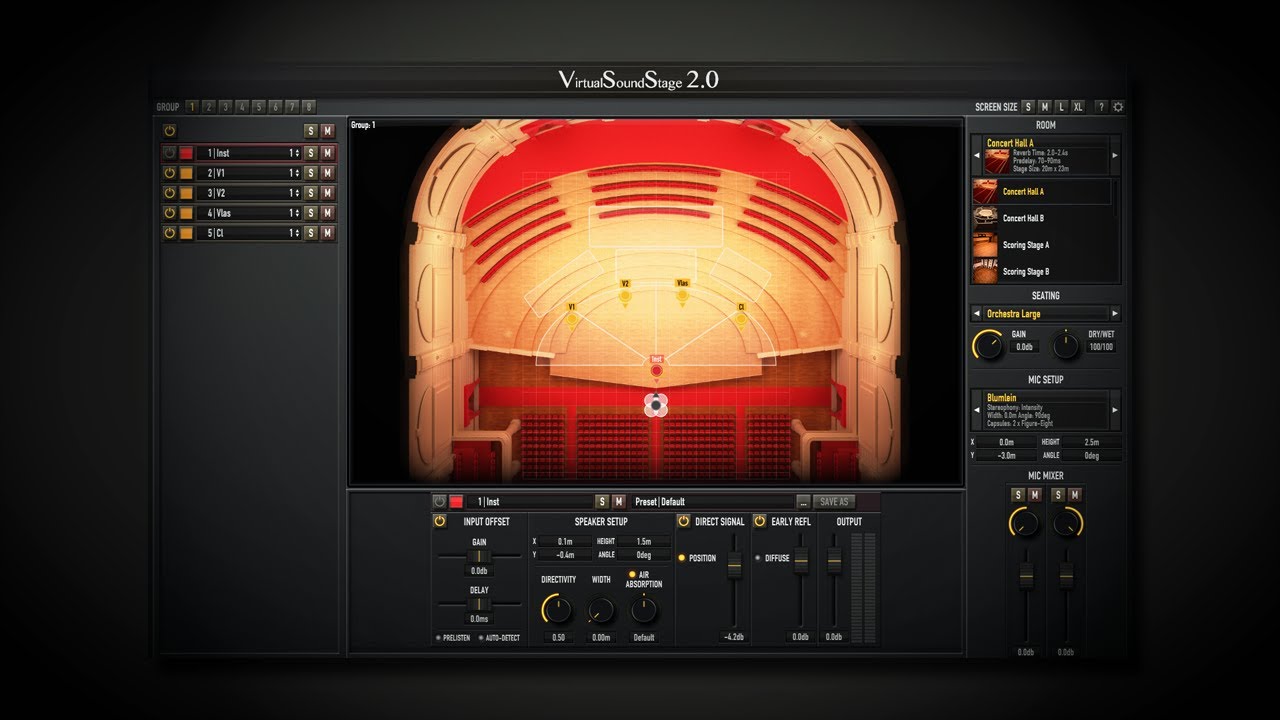Open preset browser with the ellipsis button

pyautogui.click(x=803, y=501)
